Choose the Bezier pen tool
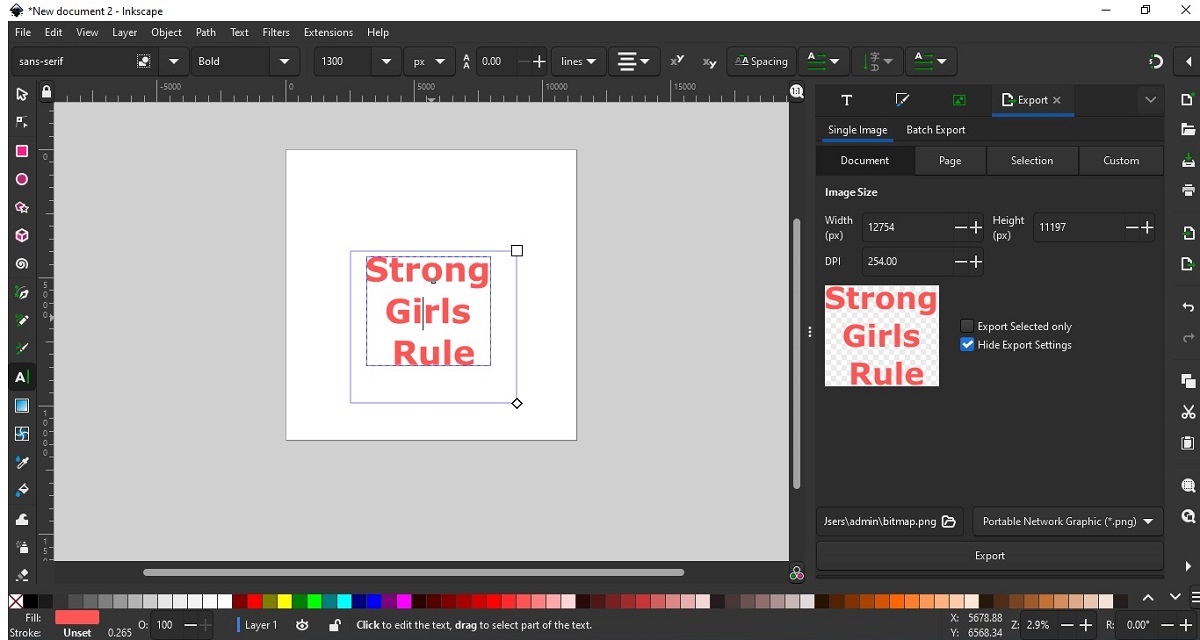Image resolution: width=1200 pixels, height=640 pixels. [22, 293]
